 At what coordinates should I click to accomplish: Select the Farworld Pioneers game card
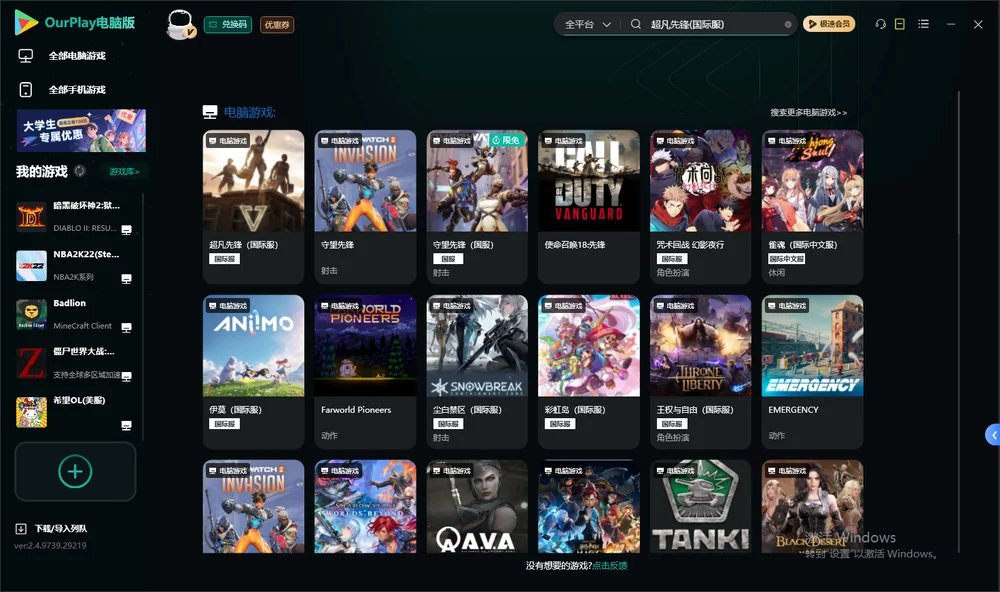365,372
